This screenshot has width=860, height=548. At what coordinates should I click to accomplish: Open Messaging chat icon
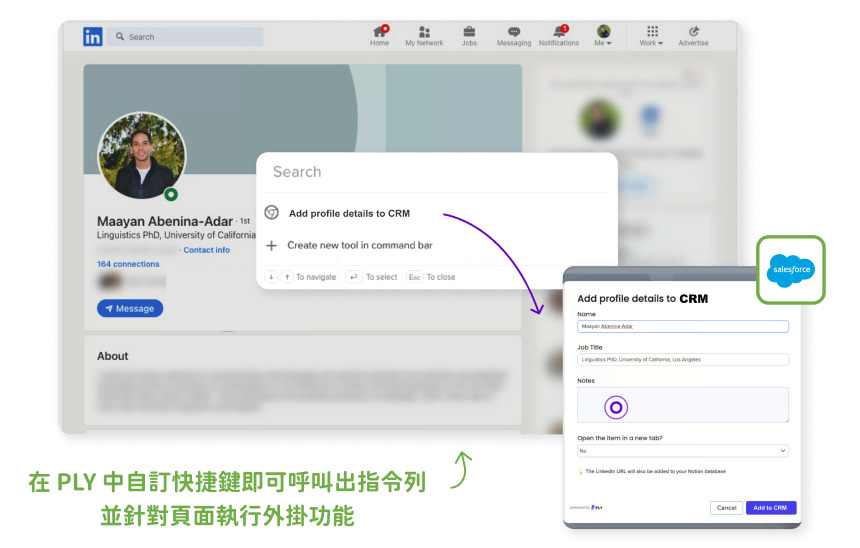[x=514, y=36]
